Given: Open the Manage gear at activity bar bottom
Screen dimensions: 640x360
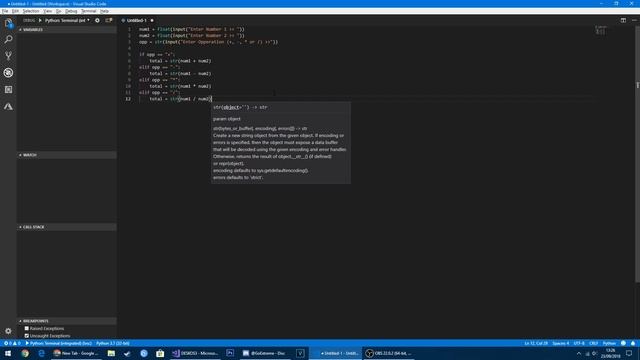Looking at the screenshot, I should [x=8, y=331].
